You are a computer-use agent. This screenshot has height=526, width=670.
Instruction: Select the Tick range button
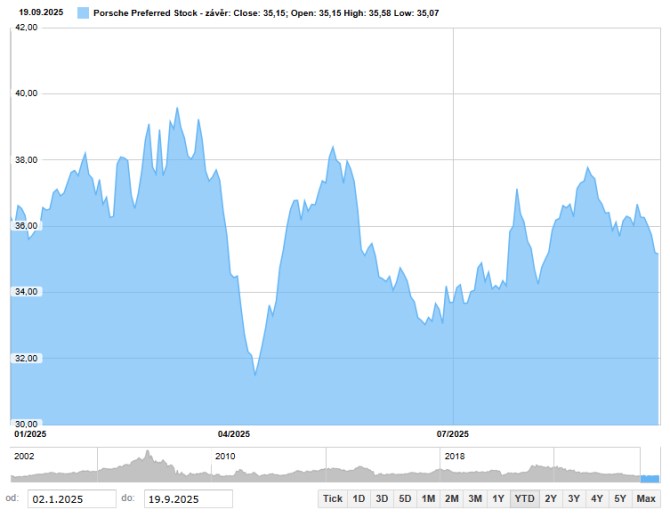pyautogui.click(x=332, y=499)
